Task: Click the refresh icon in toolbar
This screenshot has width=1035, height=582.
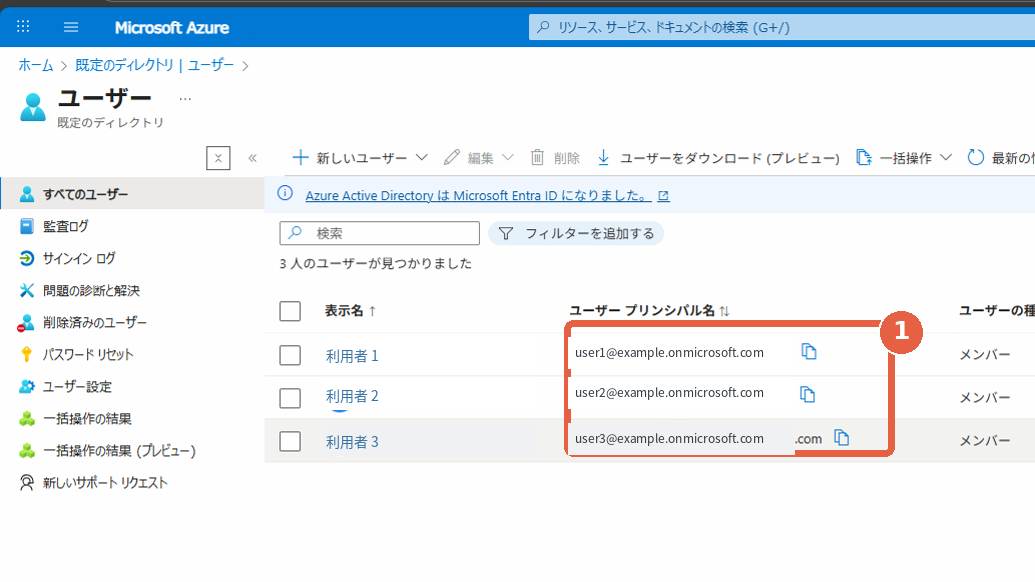Action: [976, 158]
